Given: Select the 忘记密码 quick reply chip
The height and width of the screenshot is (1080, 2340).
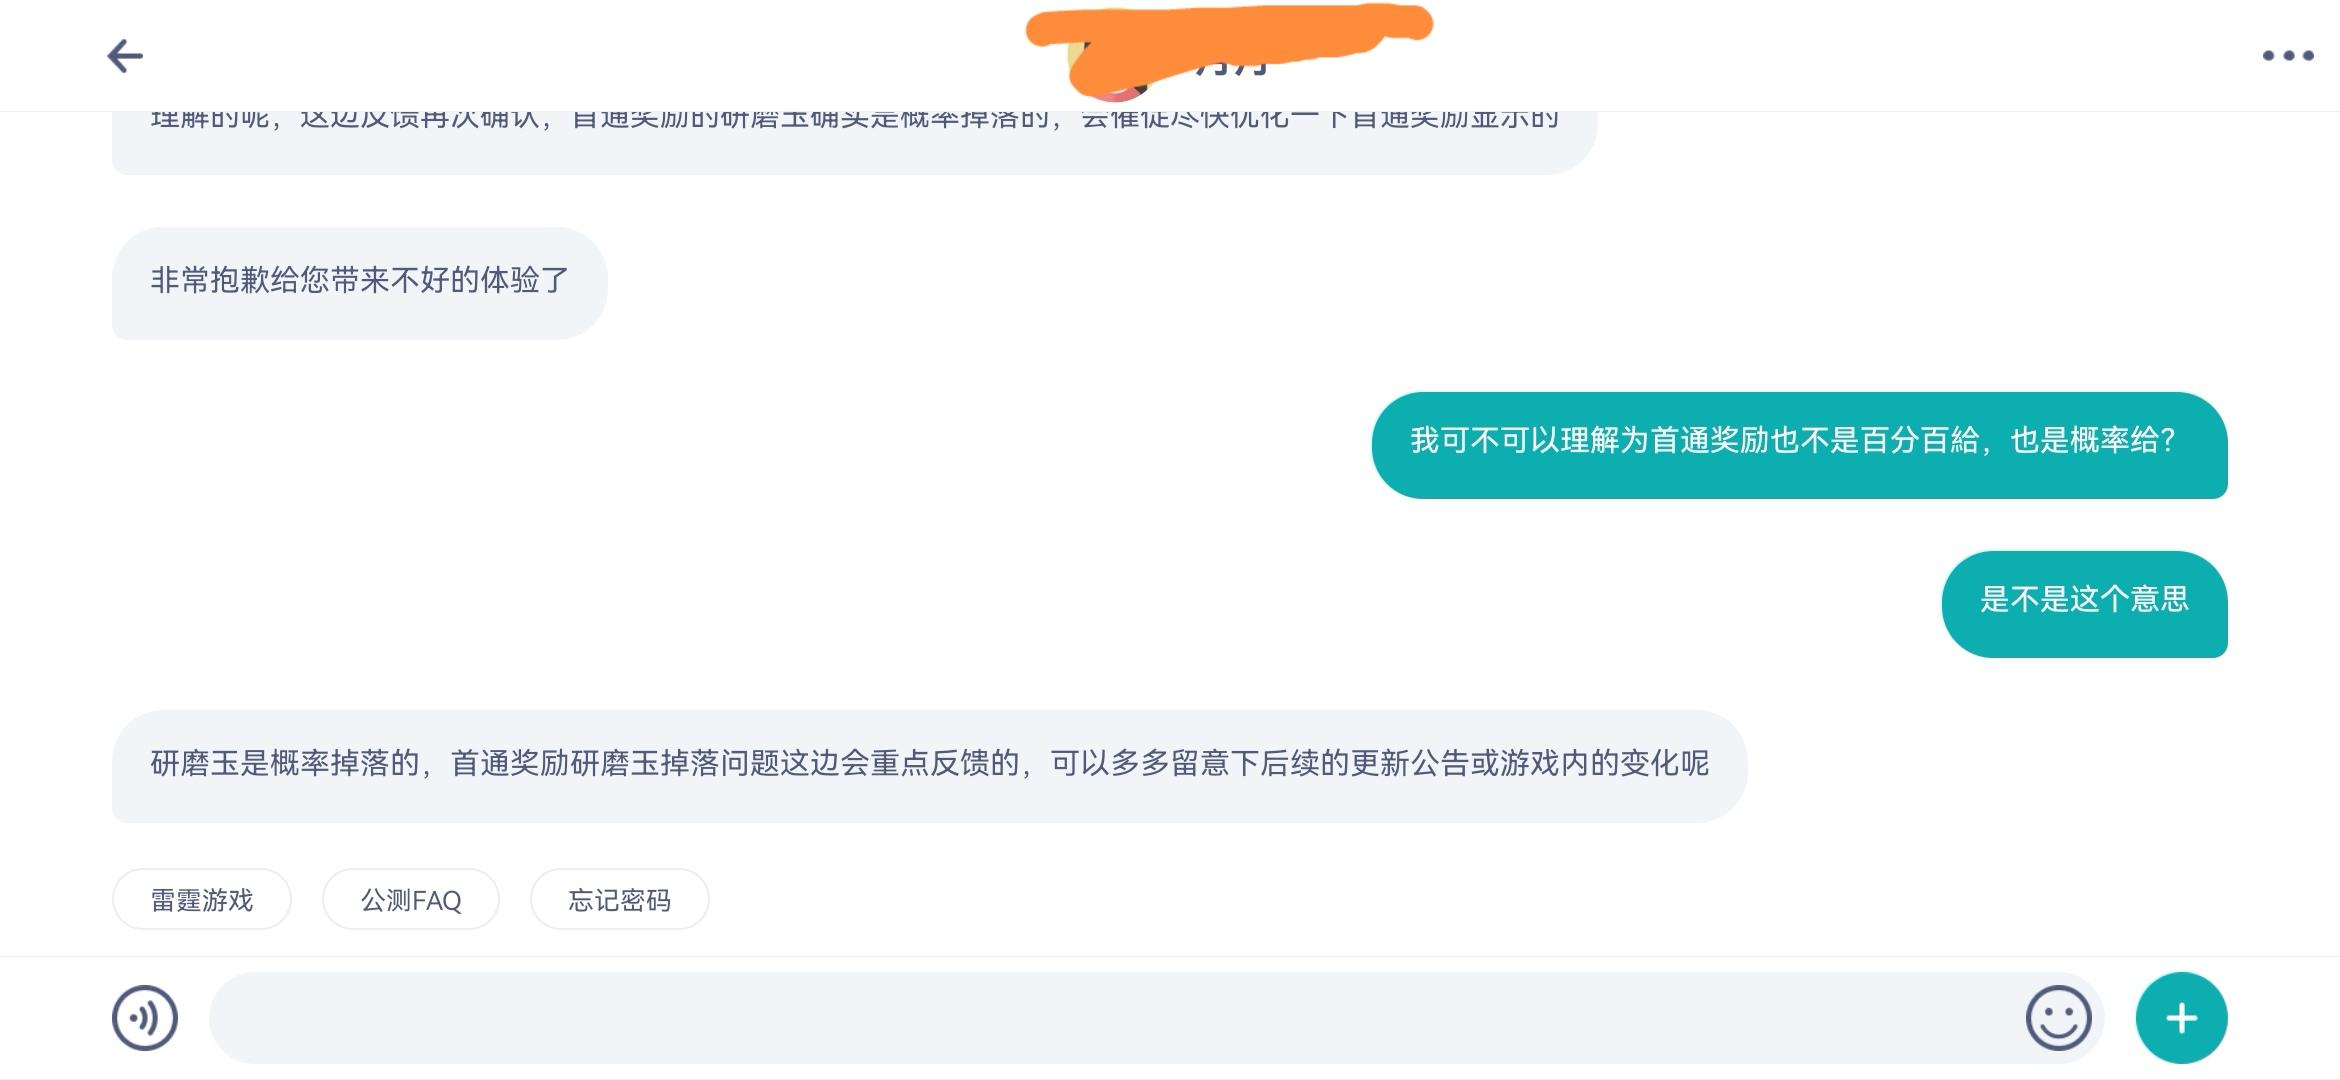Looking at the screenshot, I should tap(620, 900).
